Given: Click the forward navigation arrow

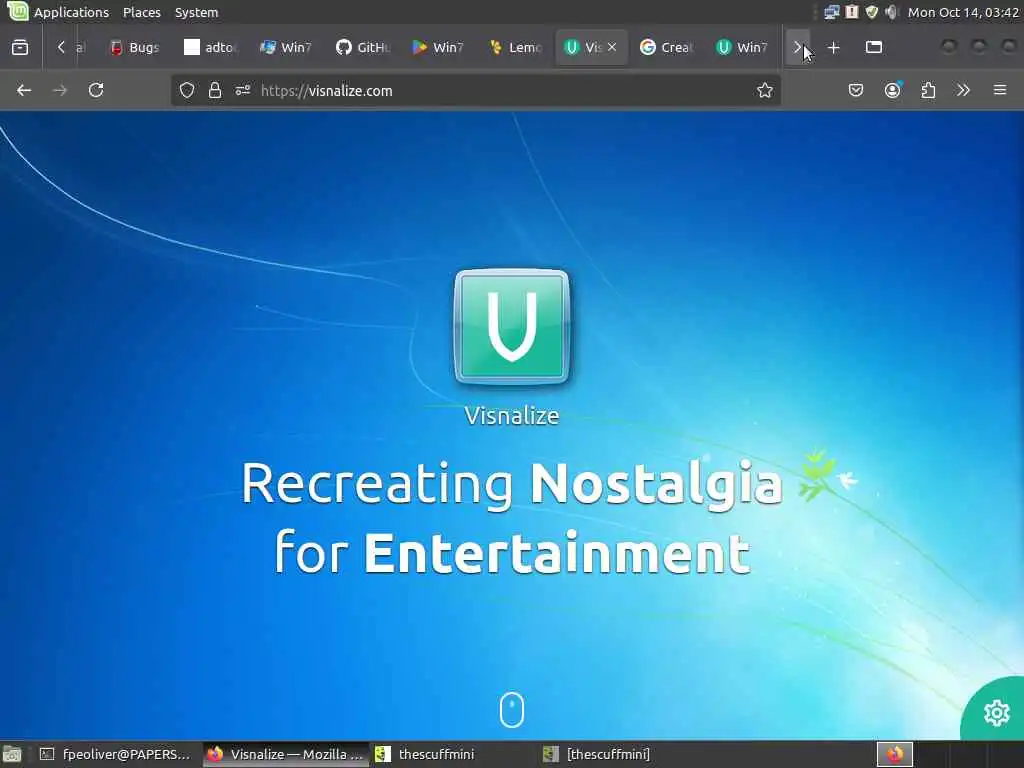Looking at the screenshot, I should coord(60,90).
